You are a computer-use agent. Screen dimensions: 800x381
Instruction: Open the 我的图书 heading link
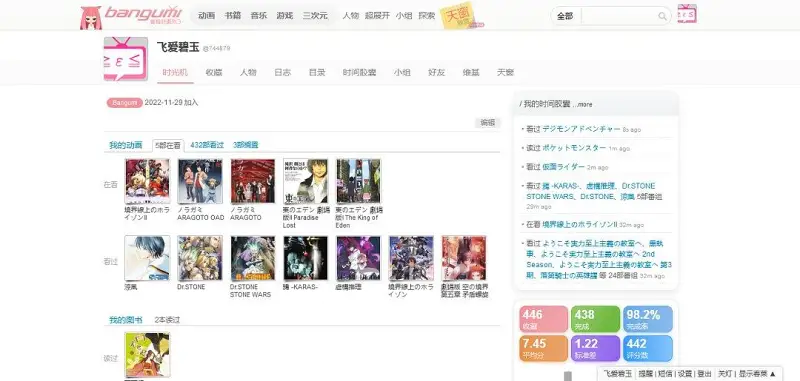(126, 320)
